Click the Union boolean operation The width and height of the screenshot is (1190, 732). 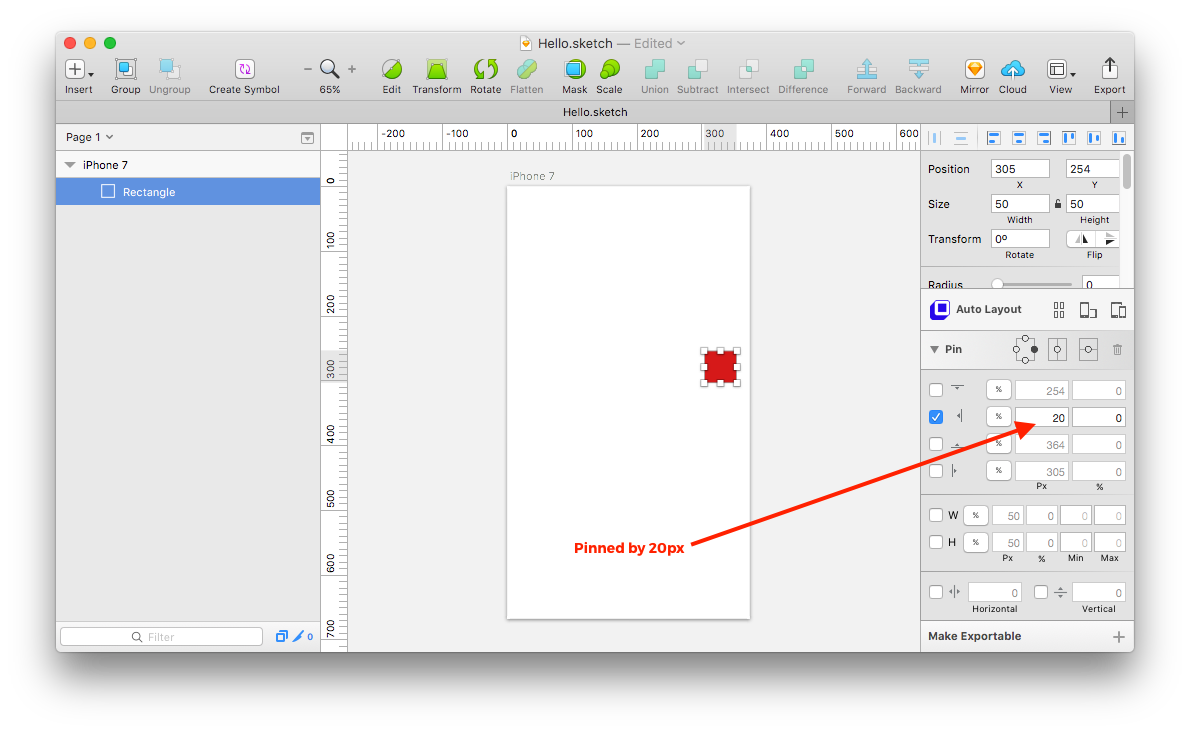654,70
